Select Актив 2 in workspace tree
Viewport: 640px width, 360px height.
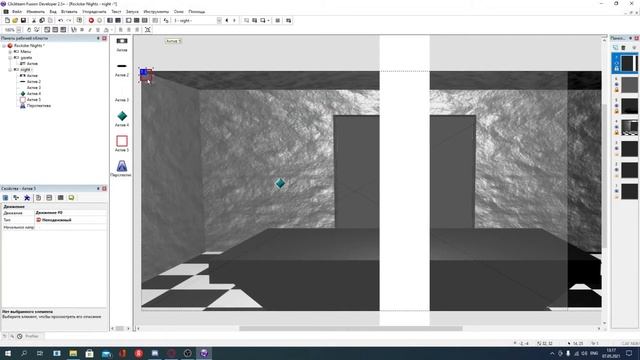click(33, 82)
